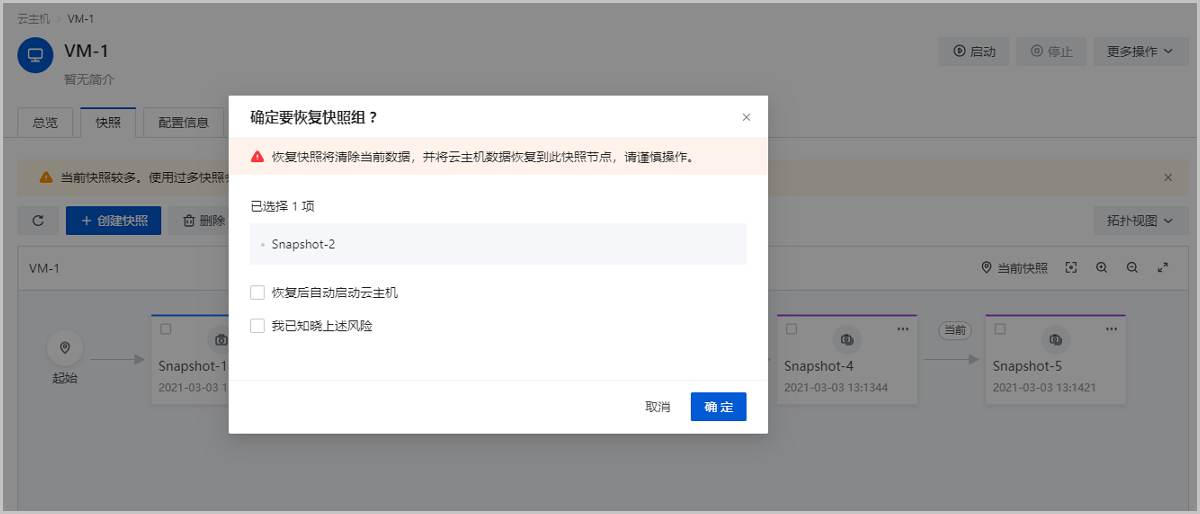Open the 拓扑视图 view selector
The height and width of the screenshot is (514, 1200).
(x=1140, y=221)
